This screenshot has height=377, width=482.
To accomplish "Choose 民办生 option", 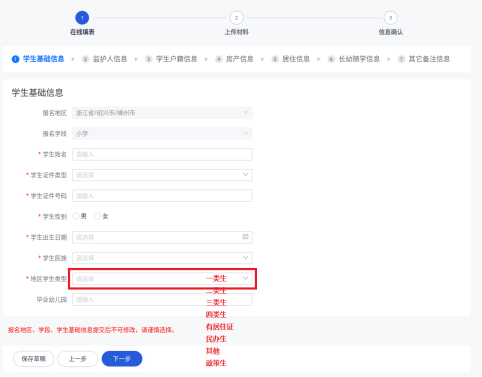I will tap(216, 339).
